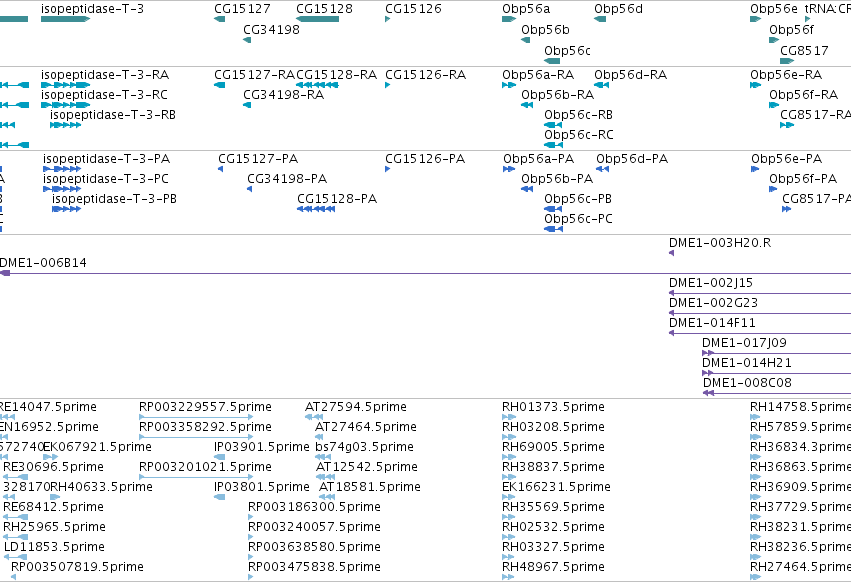
Task: Select the Obp56f gene label
Action: pyautogui.click(x=791, y=30)
